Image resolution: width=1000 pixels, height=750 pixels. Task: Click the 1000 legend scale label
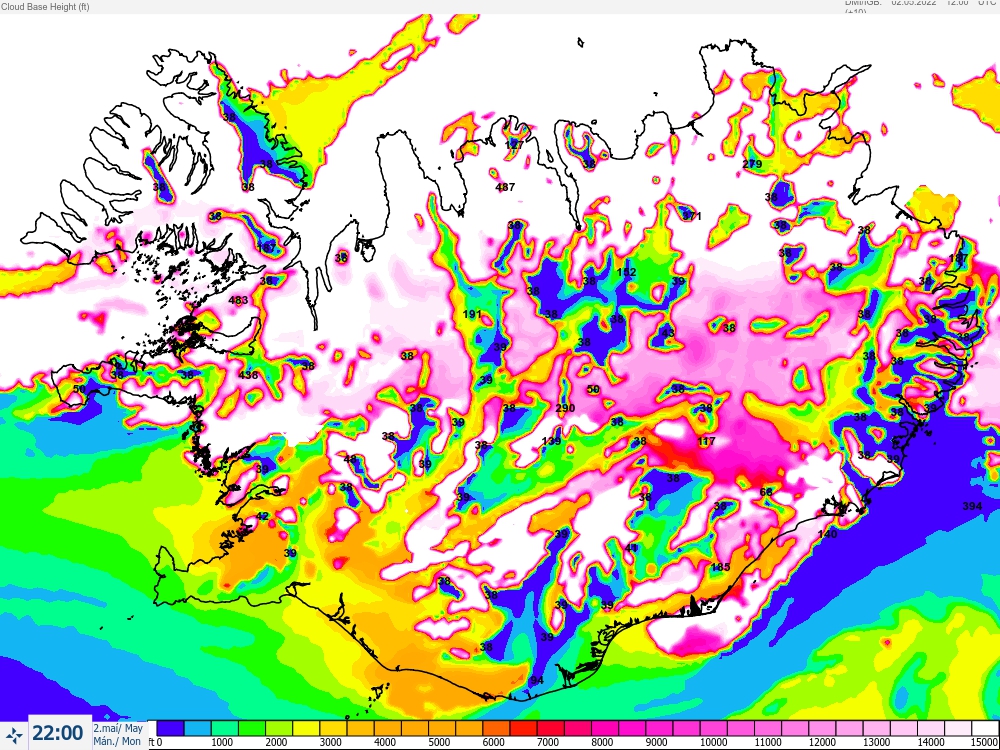coord(221,742)
